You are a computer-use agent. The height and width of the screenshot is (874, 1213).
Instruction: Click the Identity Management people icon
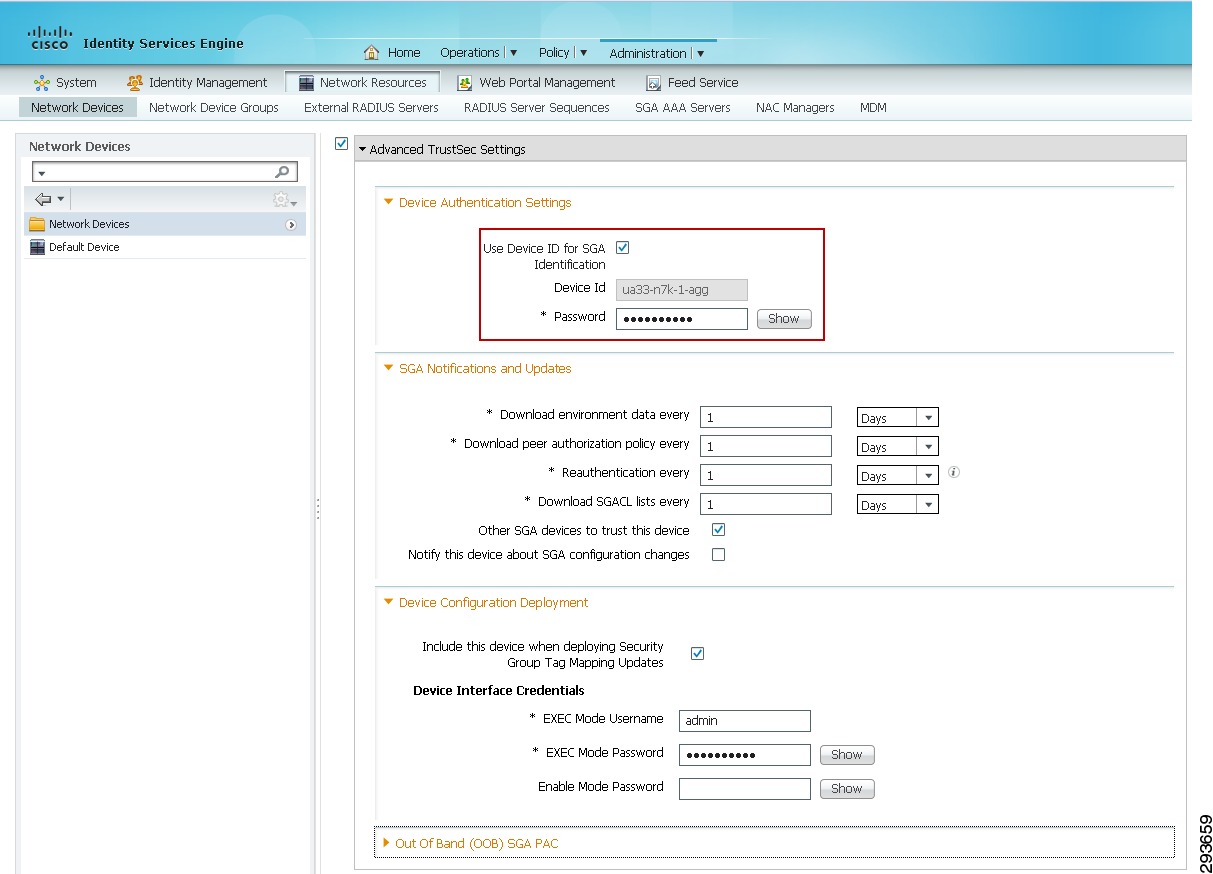[x=135, y=83]
